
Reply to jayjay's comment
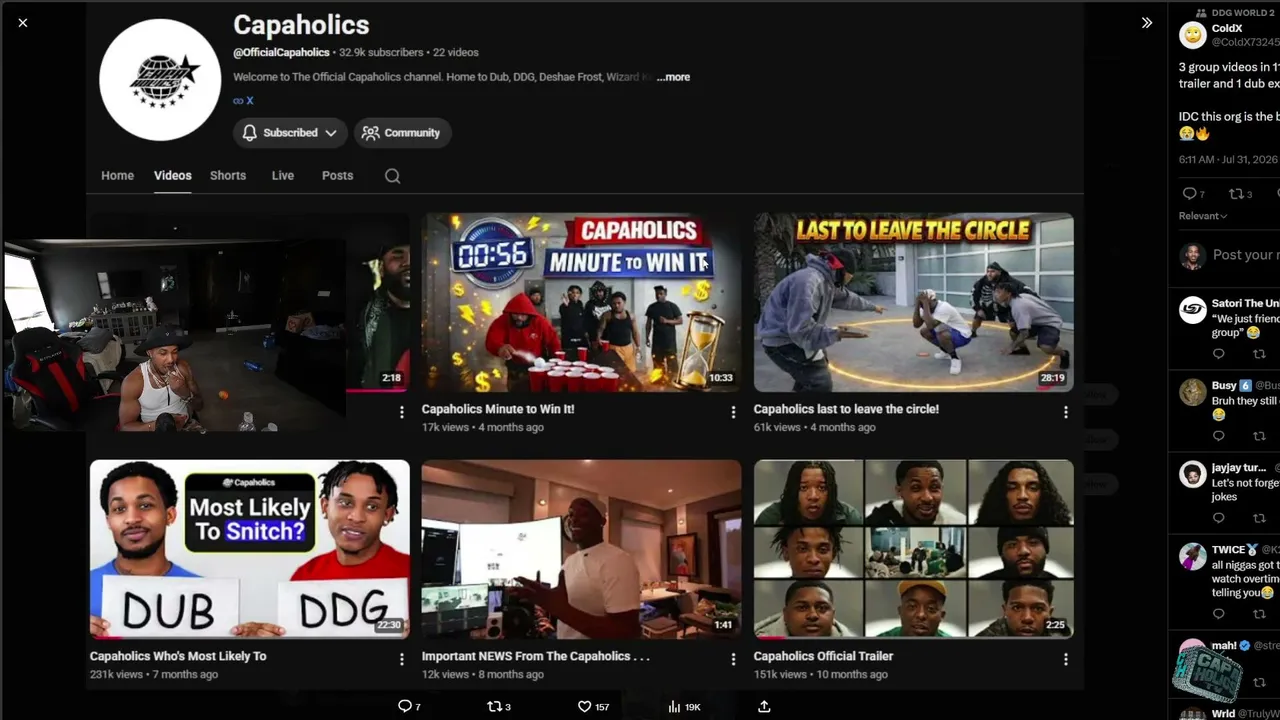click(1218, 518)
